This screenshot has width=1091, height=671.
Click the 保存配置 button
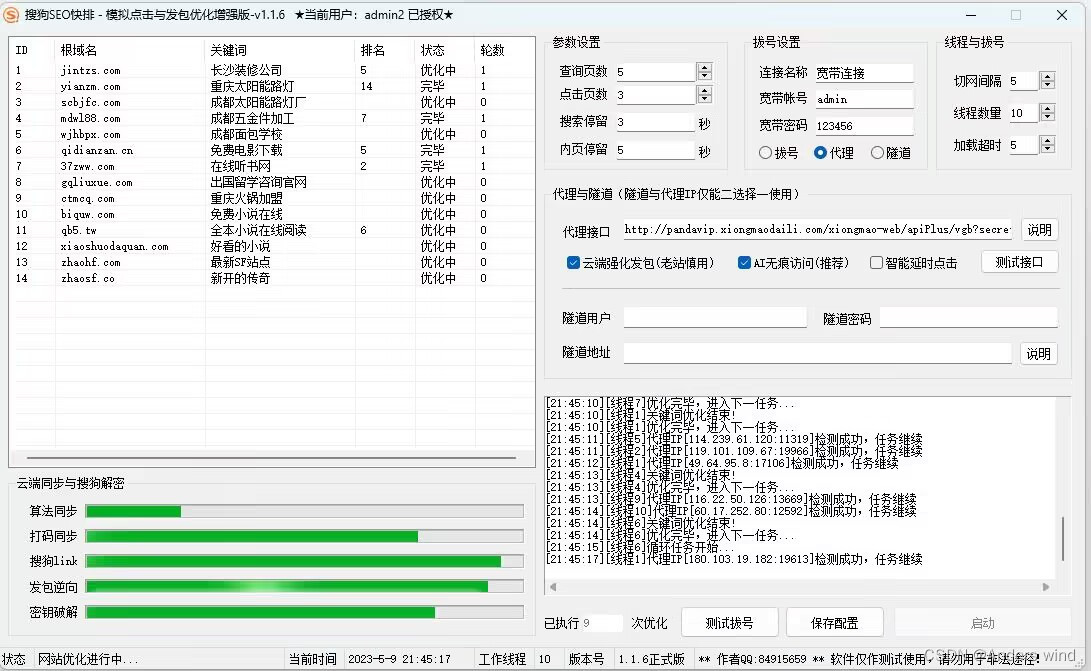[834, 623]
